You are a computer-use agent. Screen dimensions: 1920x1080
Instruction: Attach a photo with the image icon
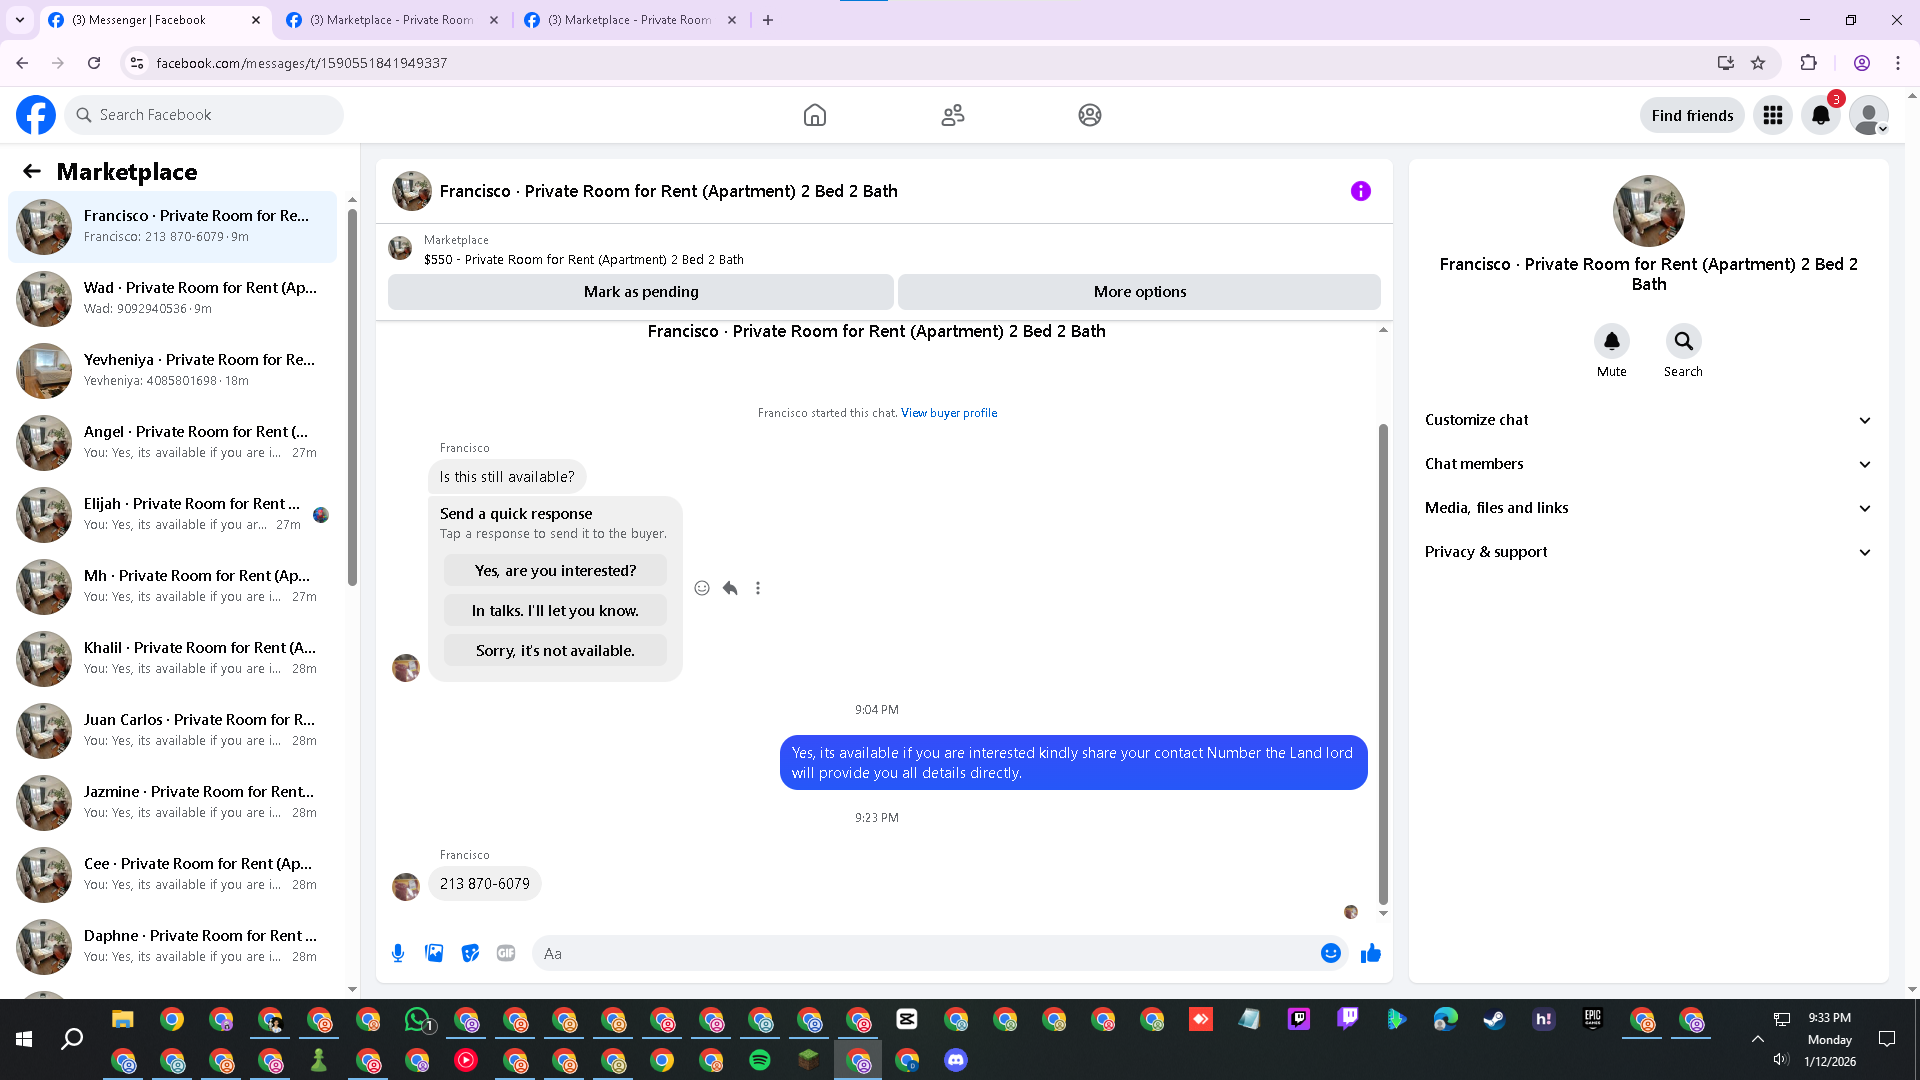click(x=434, y=953)
